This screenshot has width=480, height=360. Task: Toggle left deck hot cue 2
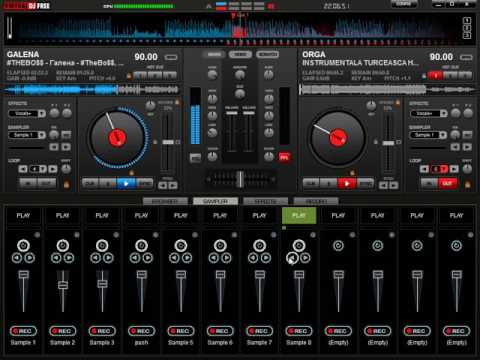click(x=155, y=76)
